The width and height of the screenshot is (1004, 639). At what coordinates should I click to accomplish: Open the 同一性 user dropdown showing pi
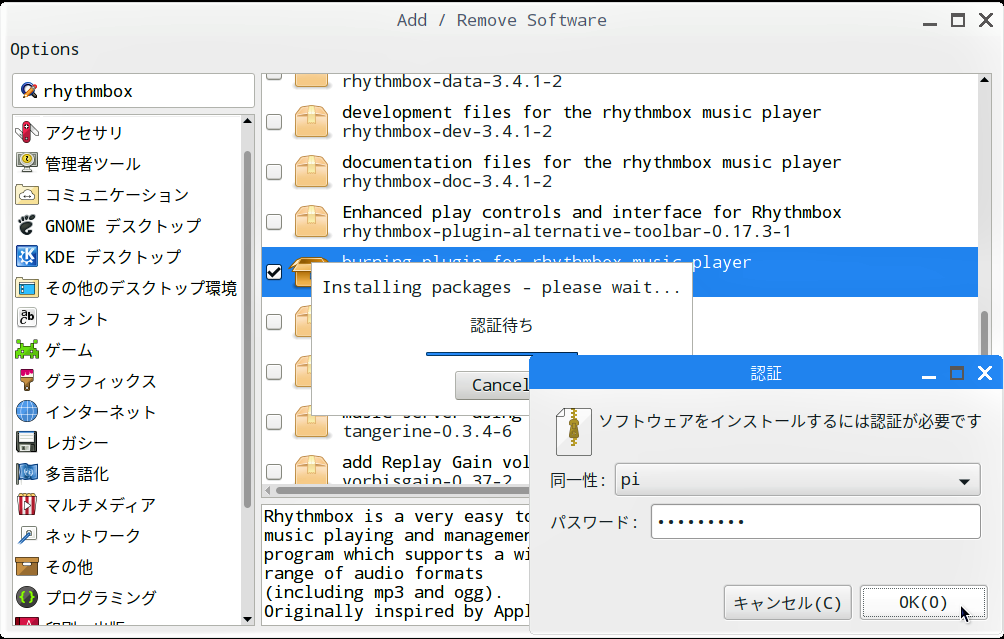click(797, 480)
